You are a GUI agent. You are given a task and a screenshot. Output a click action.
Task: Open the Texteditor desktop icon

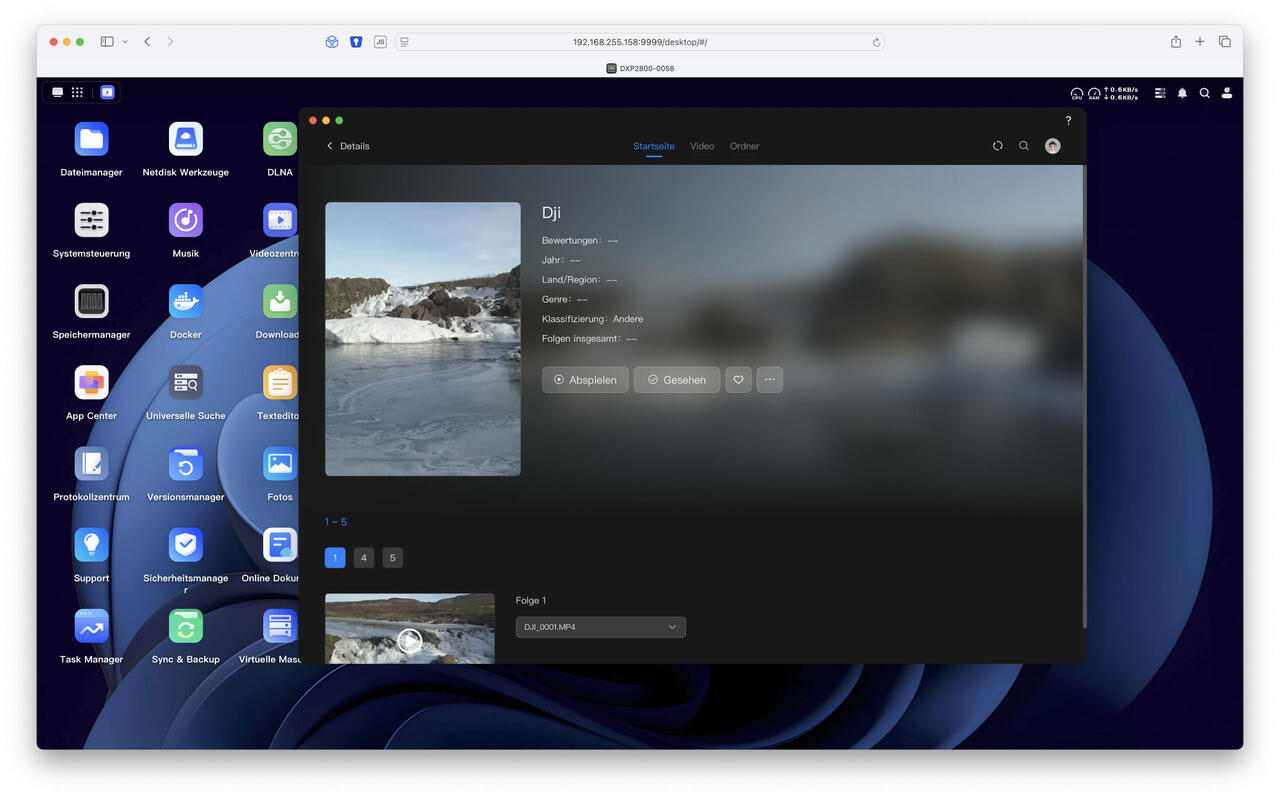pos(280,382)
